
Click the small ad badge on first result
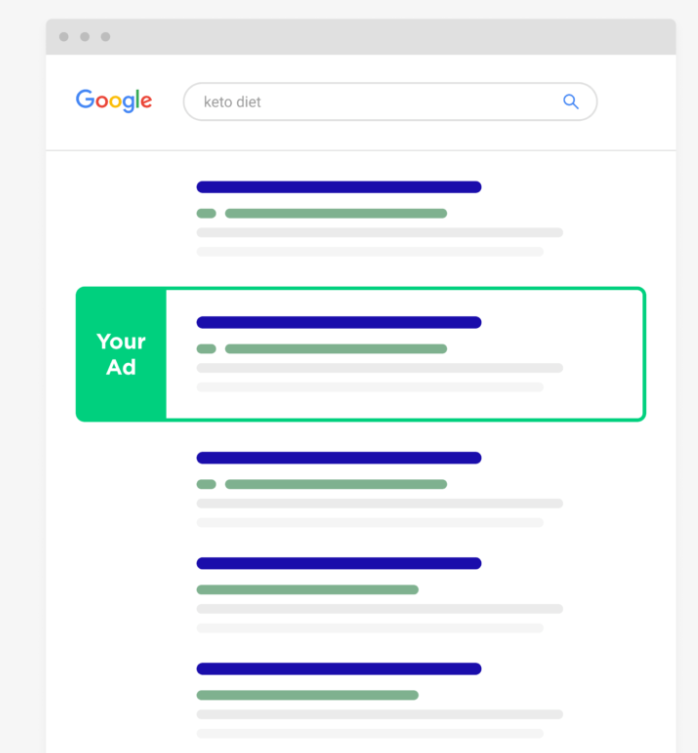(207, 213)
